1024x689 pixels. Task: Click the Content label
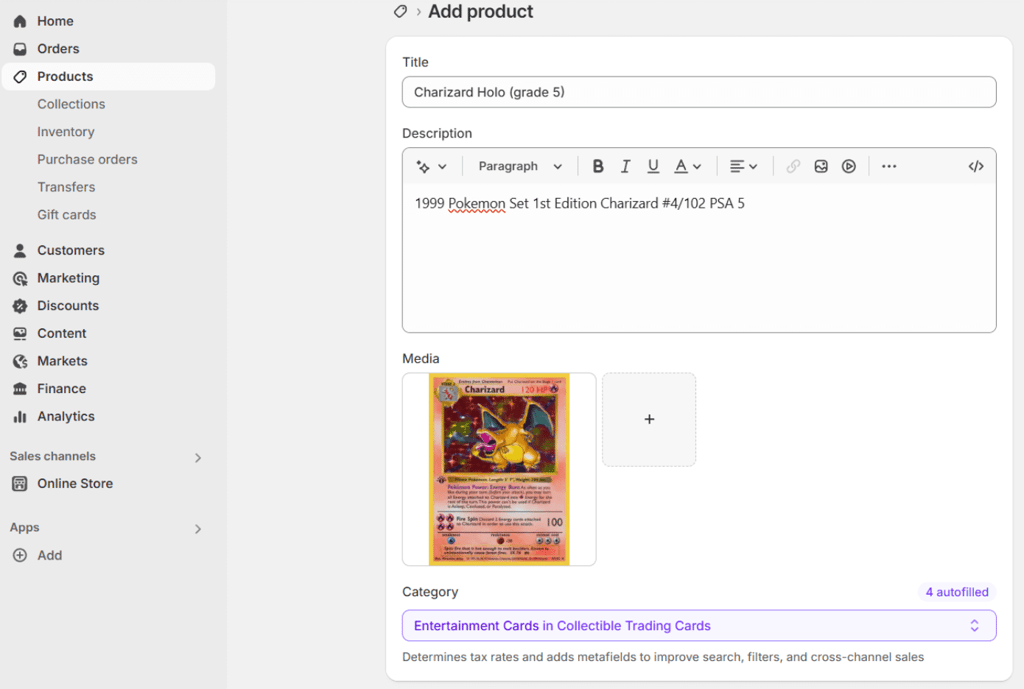tap(61, 334)
